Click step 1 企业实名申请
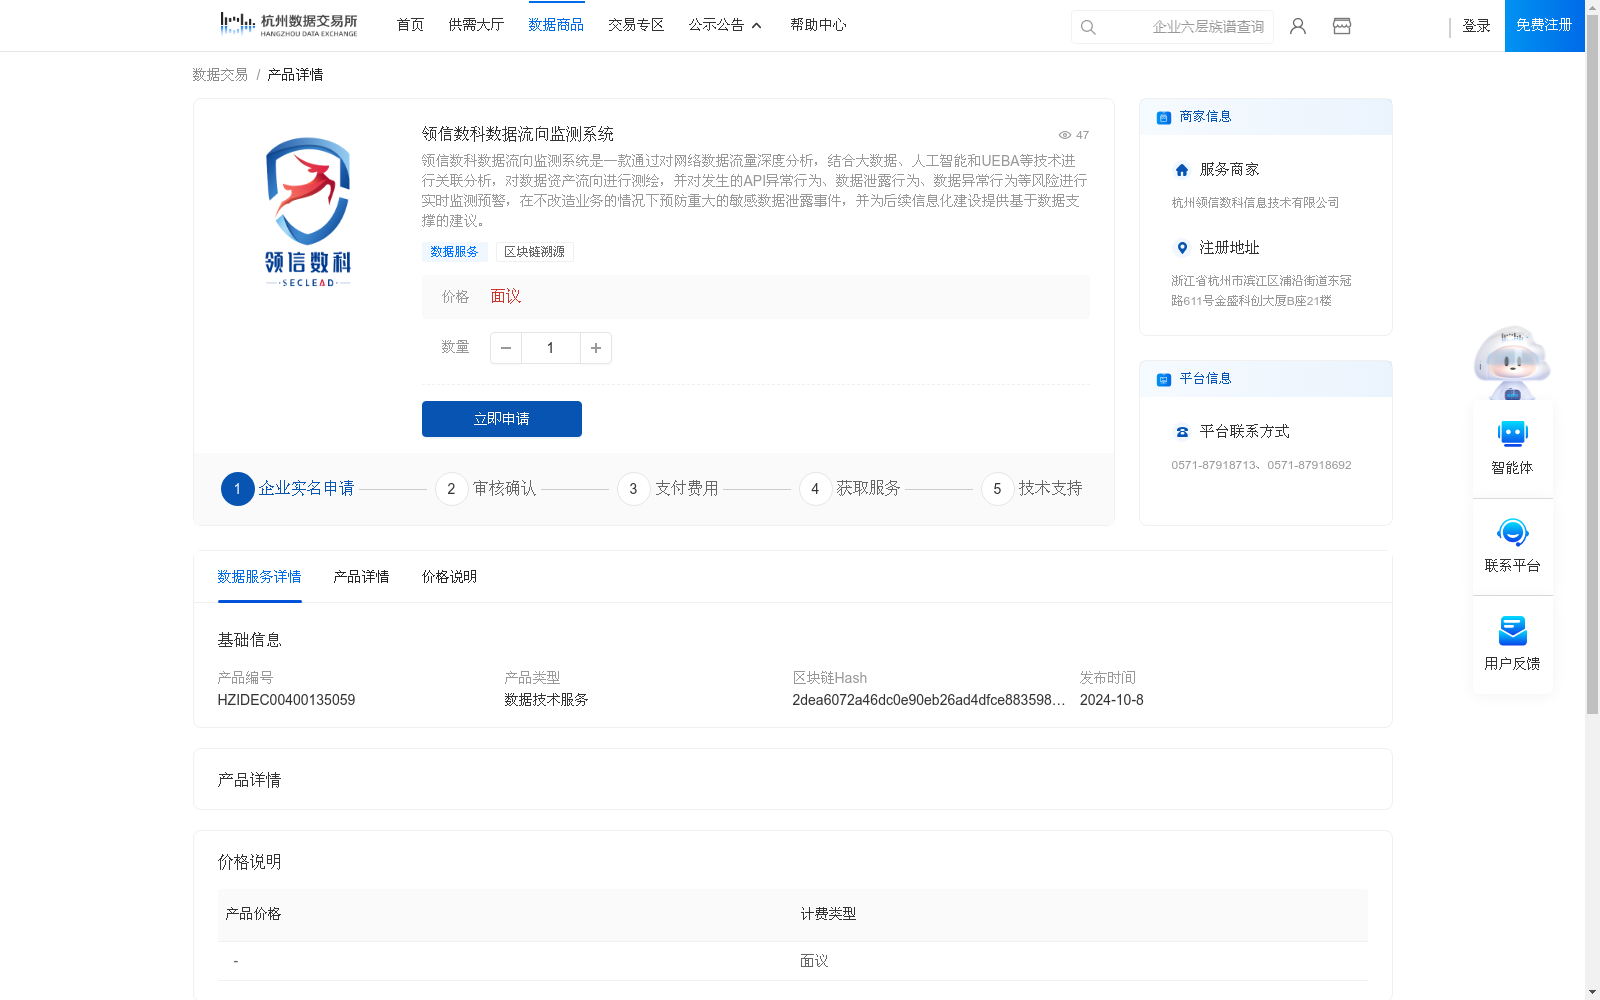1600x1000 pixels. coord(288,489)
